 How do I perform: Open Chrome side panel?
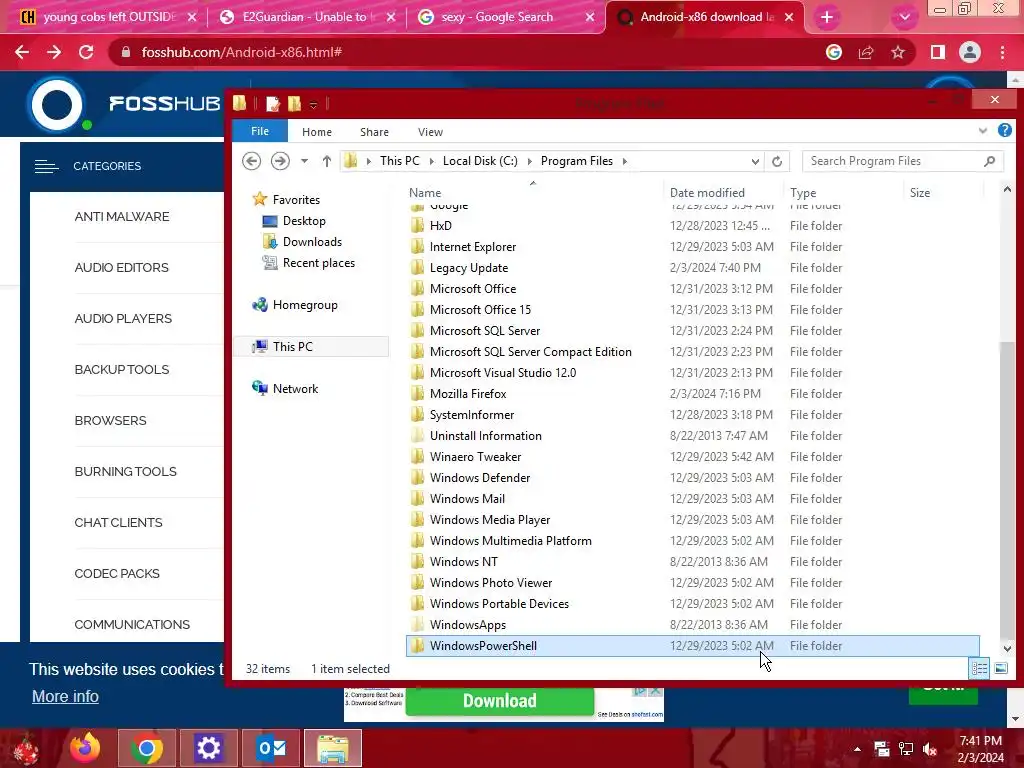click(938, 52)
